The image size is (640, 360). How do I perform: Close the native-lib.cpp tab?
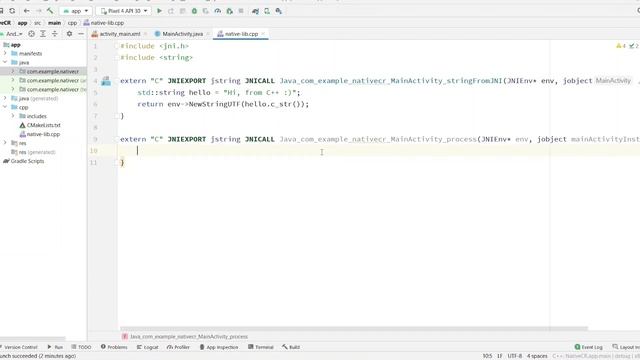[x=263, y=34]
